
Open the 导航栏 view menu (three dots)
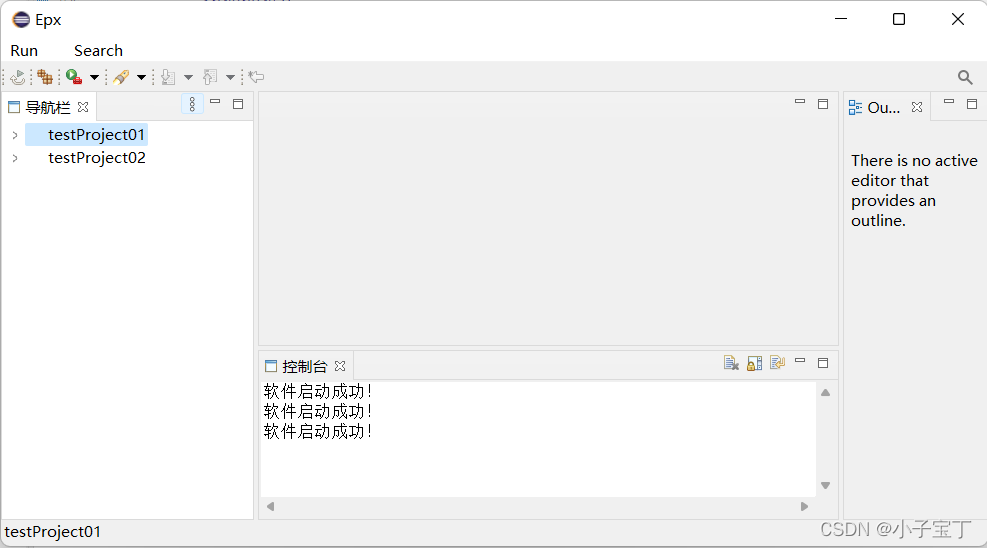click(x=192, y=104)
